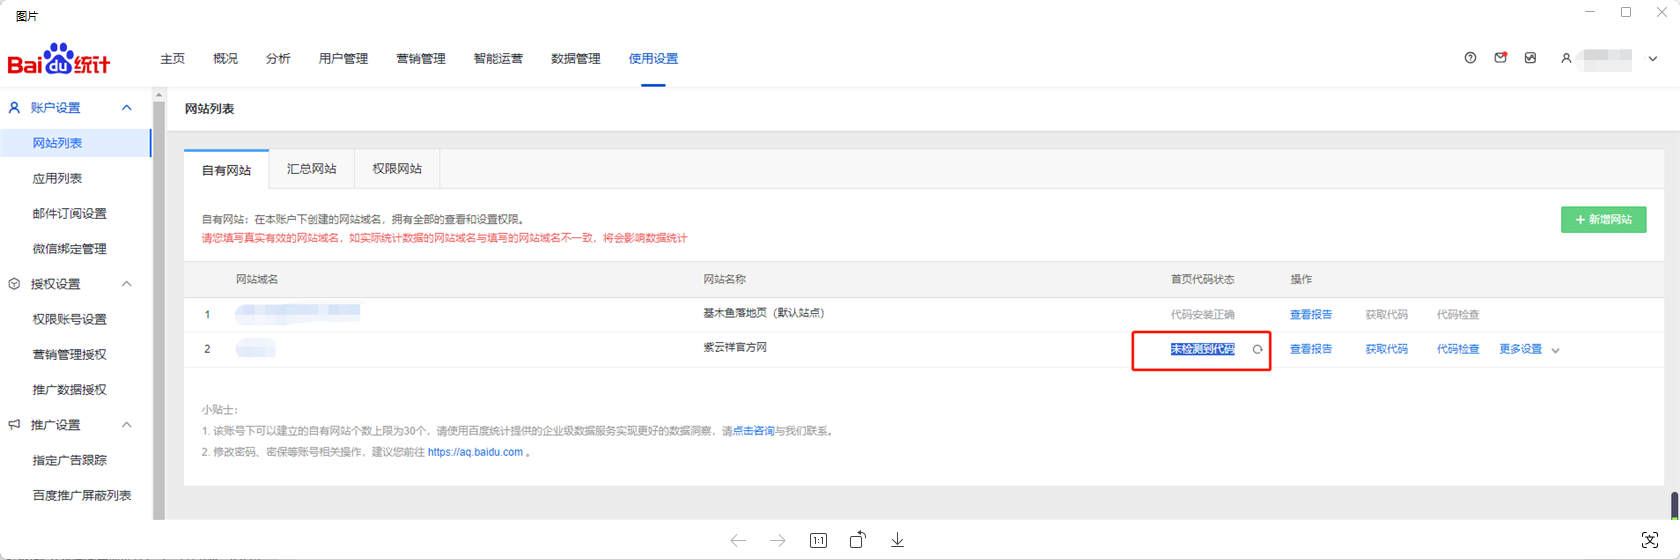Click the 1:1 actual size icon
The image size is (1680, 560).
[818, 540]
